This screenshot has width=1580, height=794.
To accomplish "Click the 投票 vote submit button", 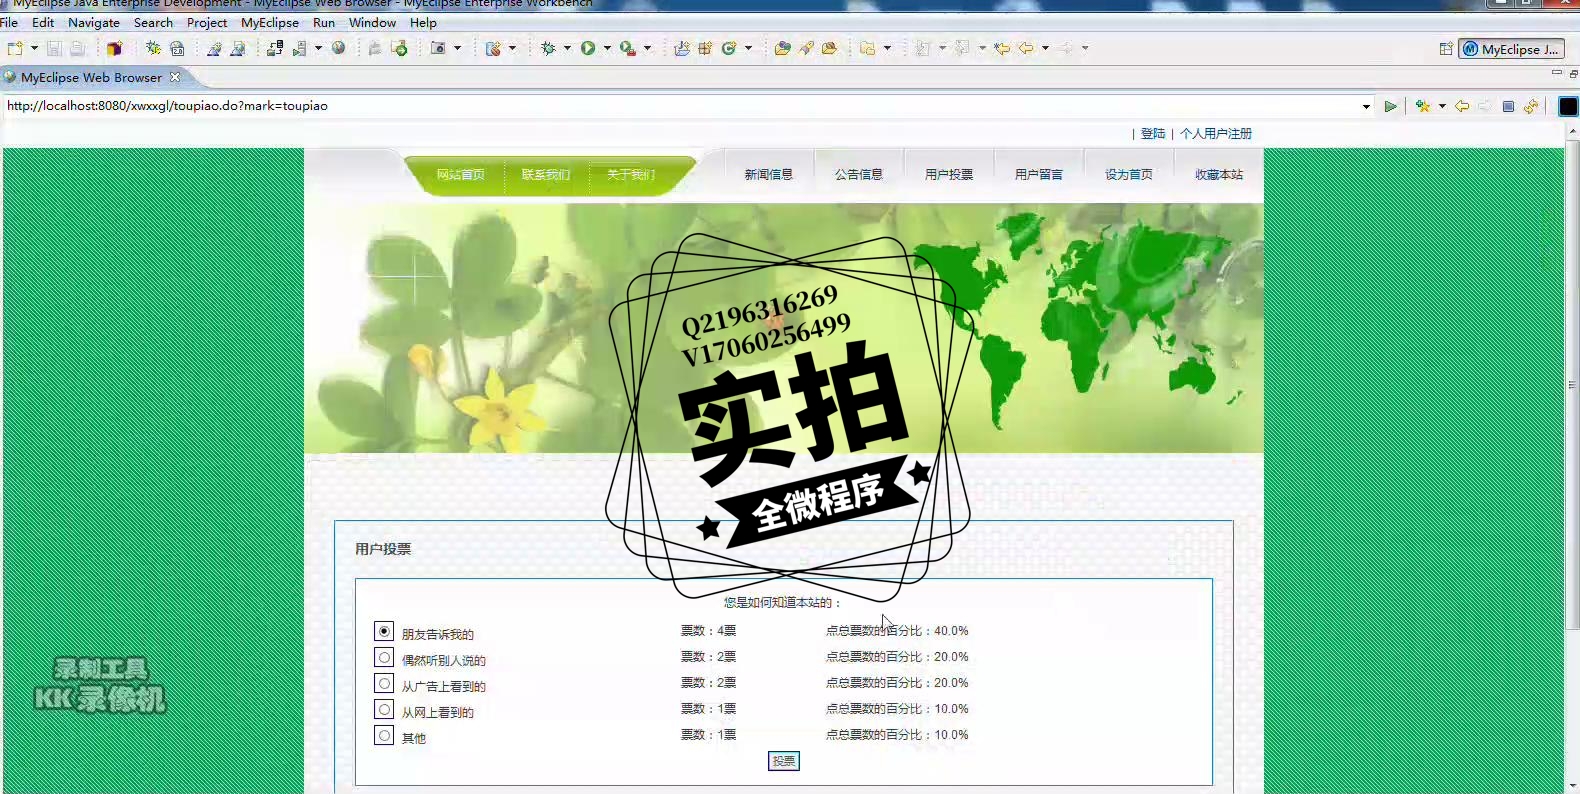I will click(x=784, y=761).
